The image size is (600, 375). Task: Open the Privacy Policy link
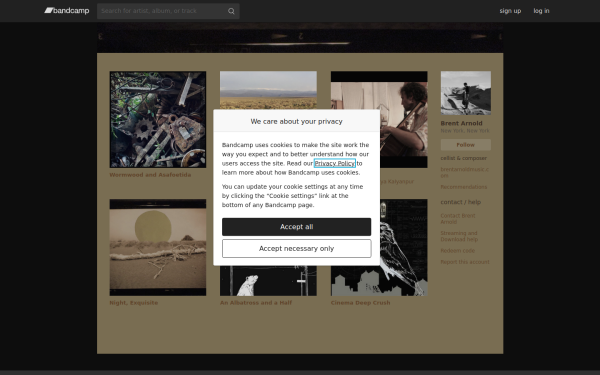[334, 163]
